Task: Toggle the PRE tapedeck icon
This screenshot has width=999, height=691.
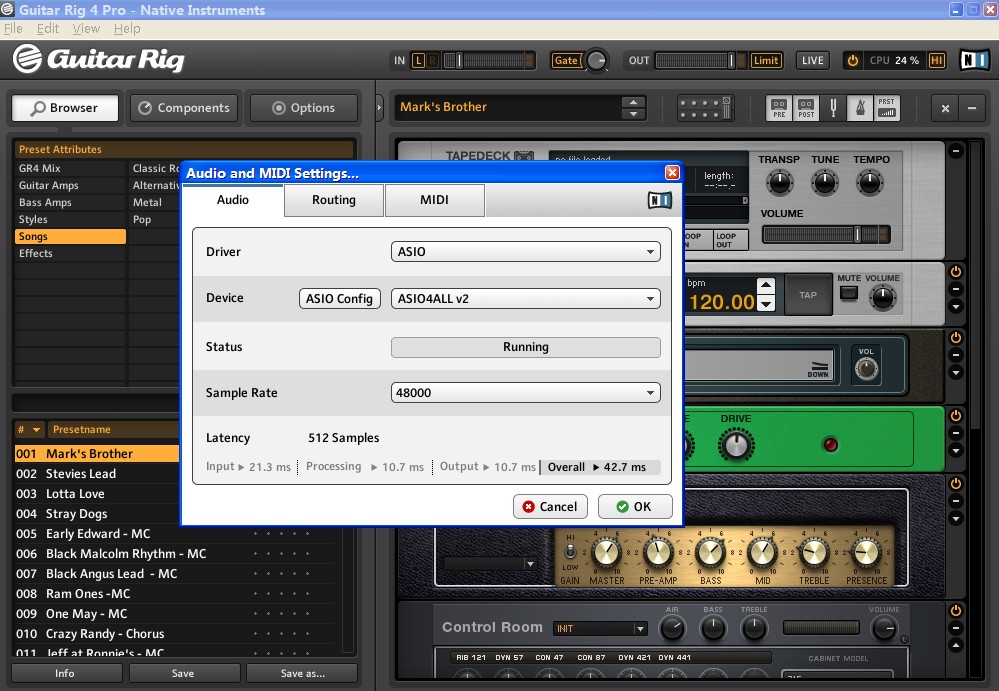Action: coord(779,108)
